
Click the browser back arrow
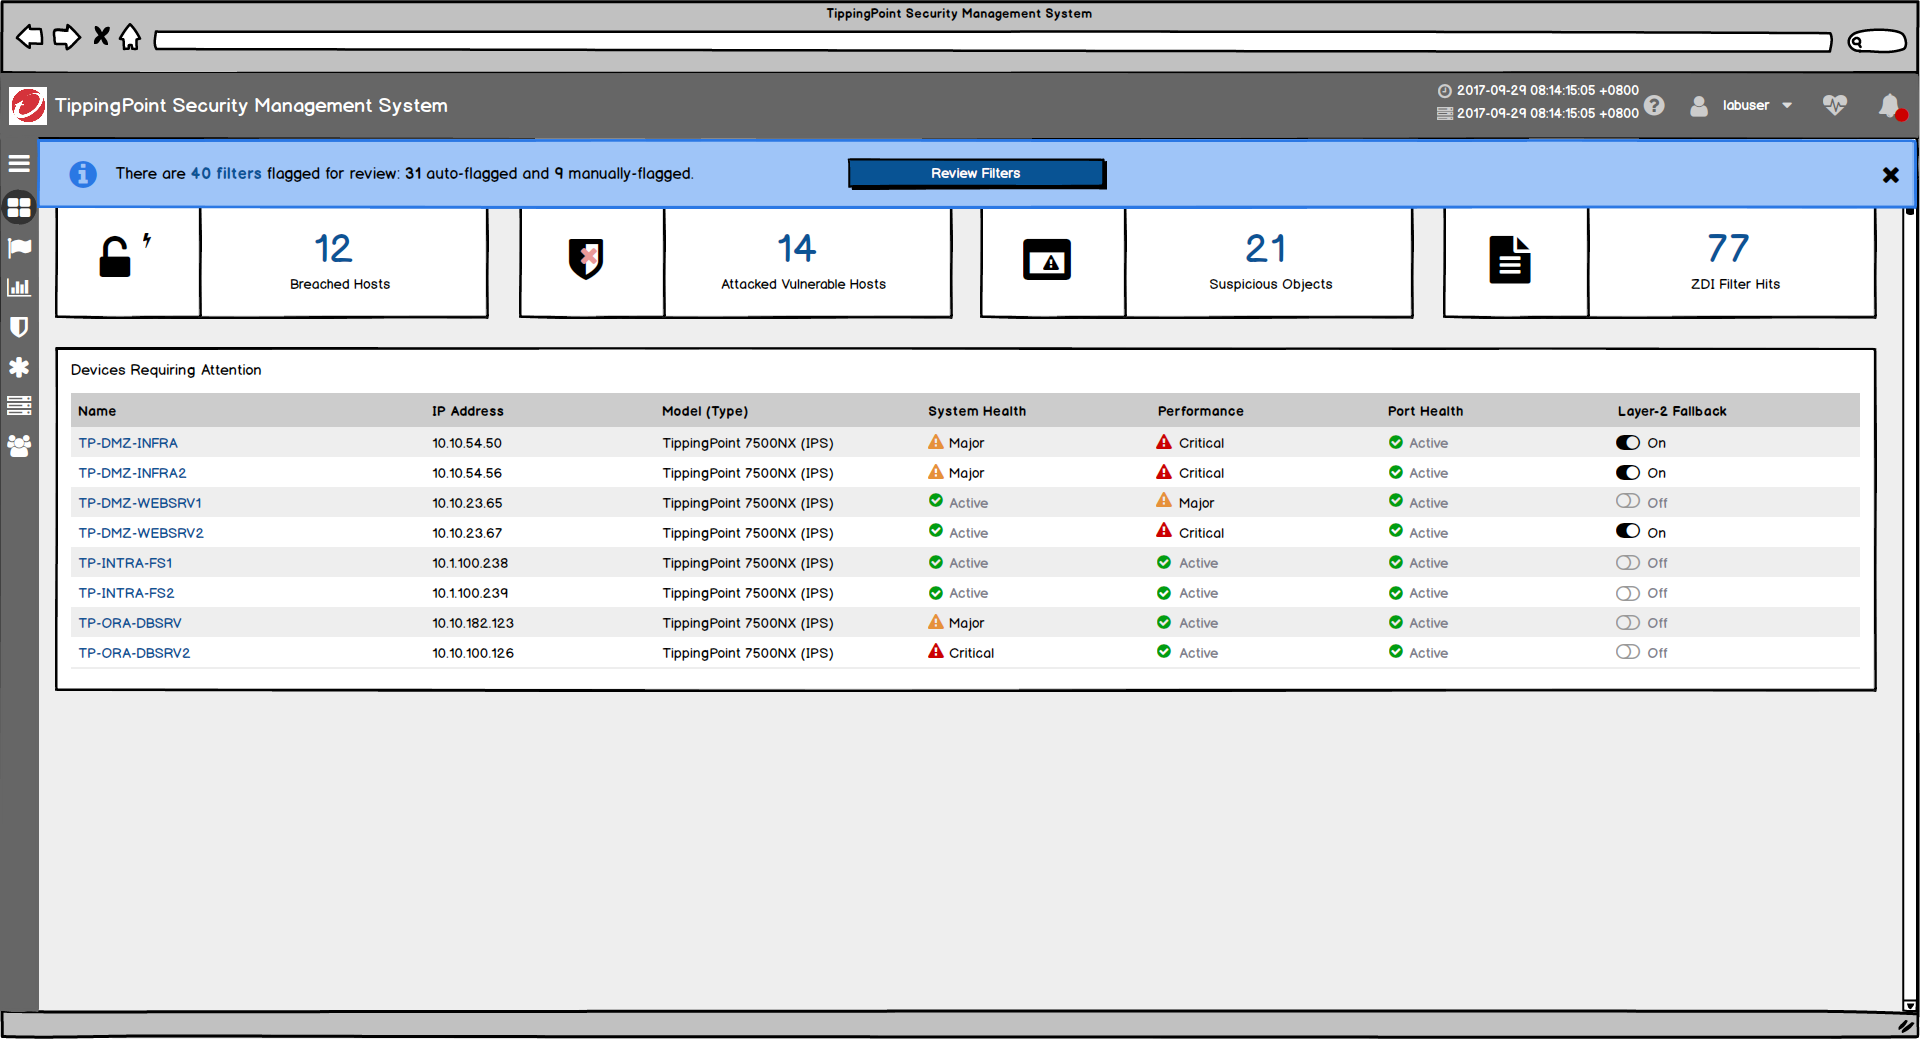30,37
